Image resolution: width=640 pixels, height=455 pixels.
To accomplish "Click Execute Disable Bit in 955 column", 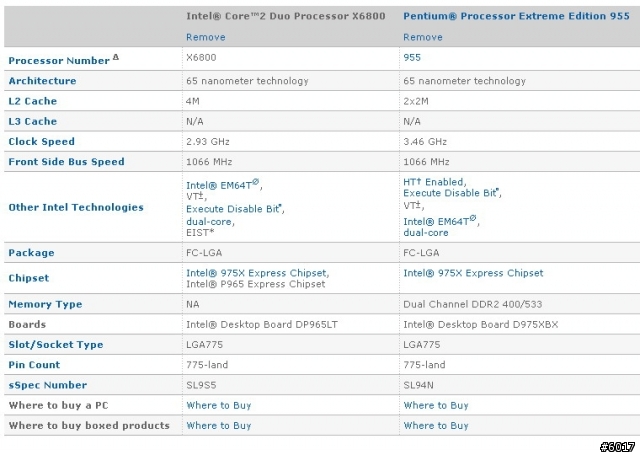I will click(x=451, y=193).
